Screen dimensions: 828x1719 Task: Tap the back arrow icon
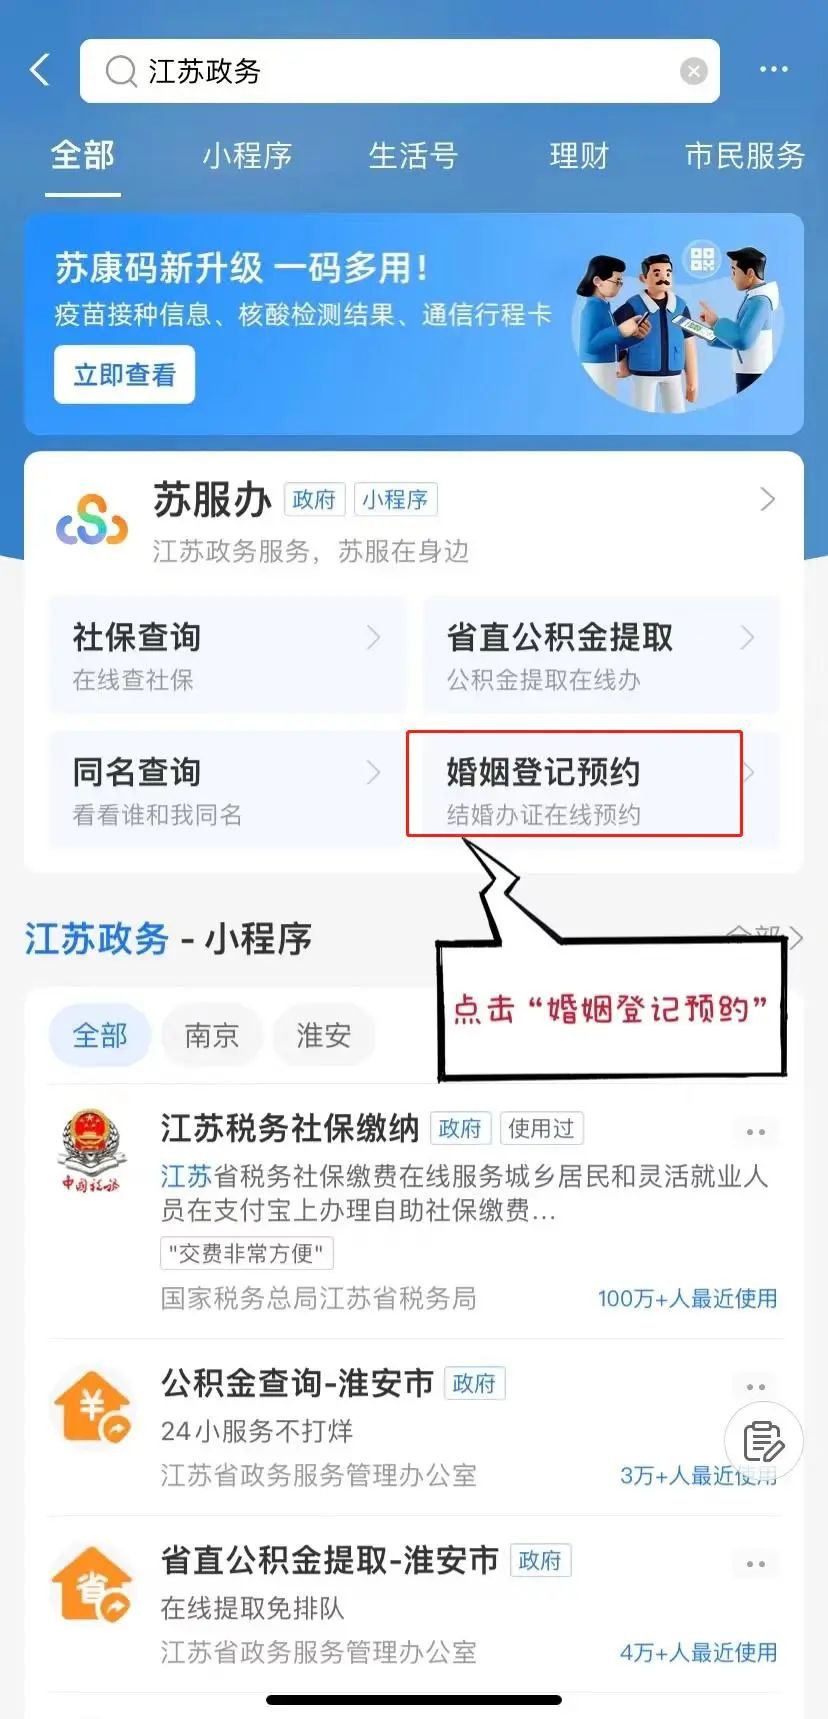coord(40,70)
